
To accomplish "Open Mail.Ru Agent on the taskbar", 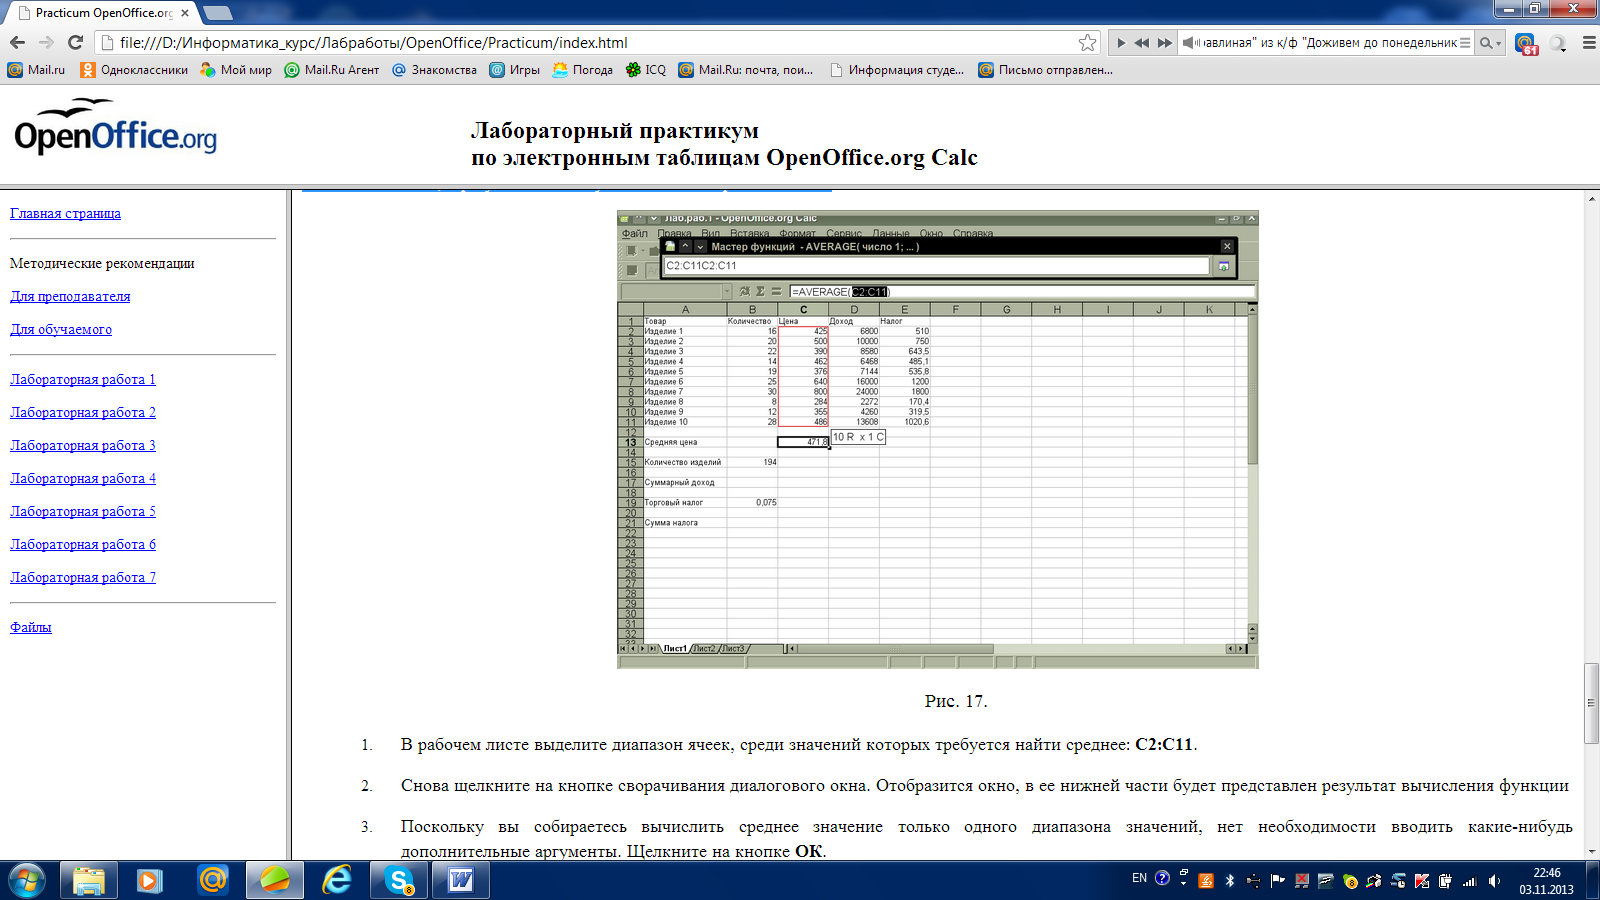I will click(212, 880).
